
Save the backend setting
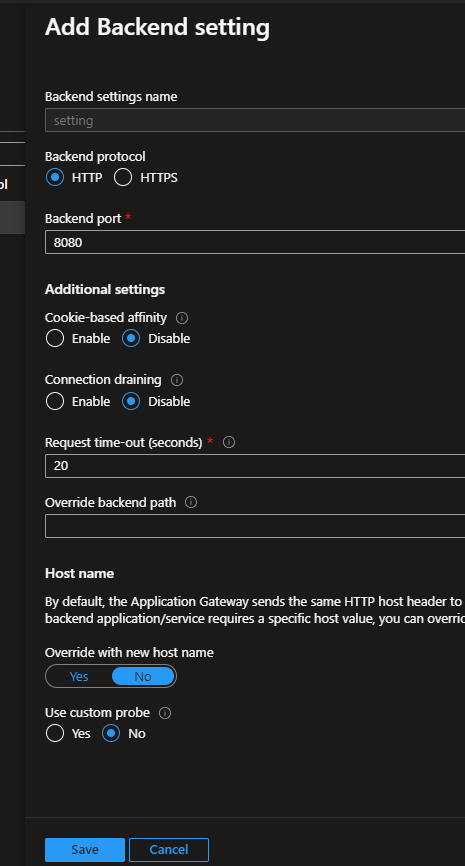pos(84,850)
